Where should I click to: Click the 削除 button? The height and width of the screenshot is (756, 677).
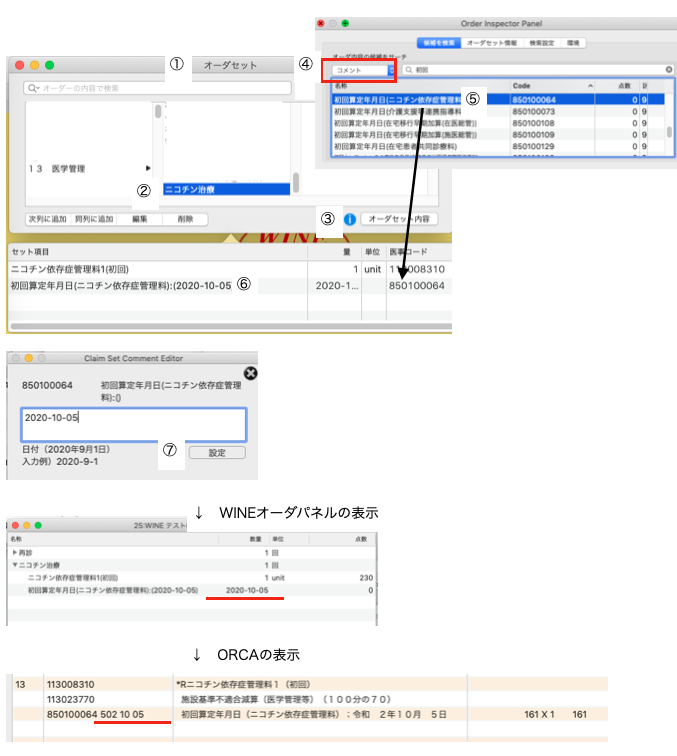(184, 219)
